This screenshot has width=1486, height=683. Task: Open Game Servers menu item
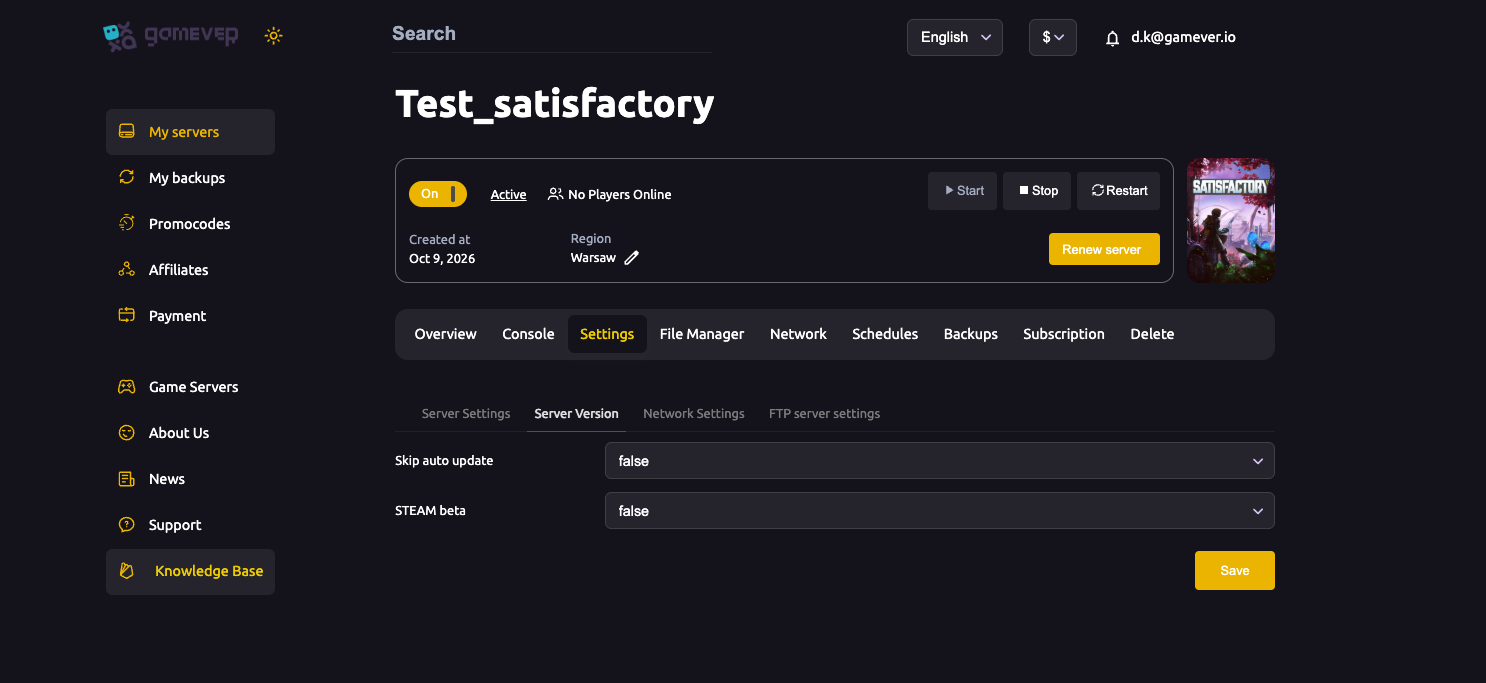190,387
